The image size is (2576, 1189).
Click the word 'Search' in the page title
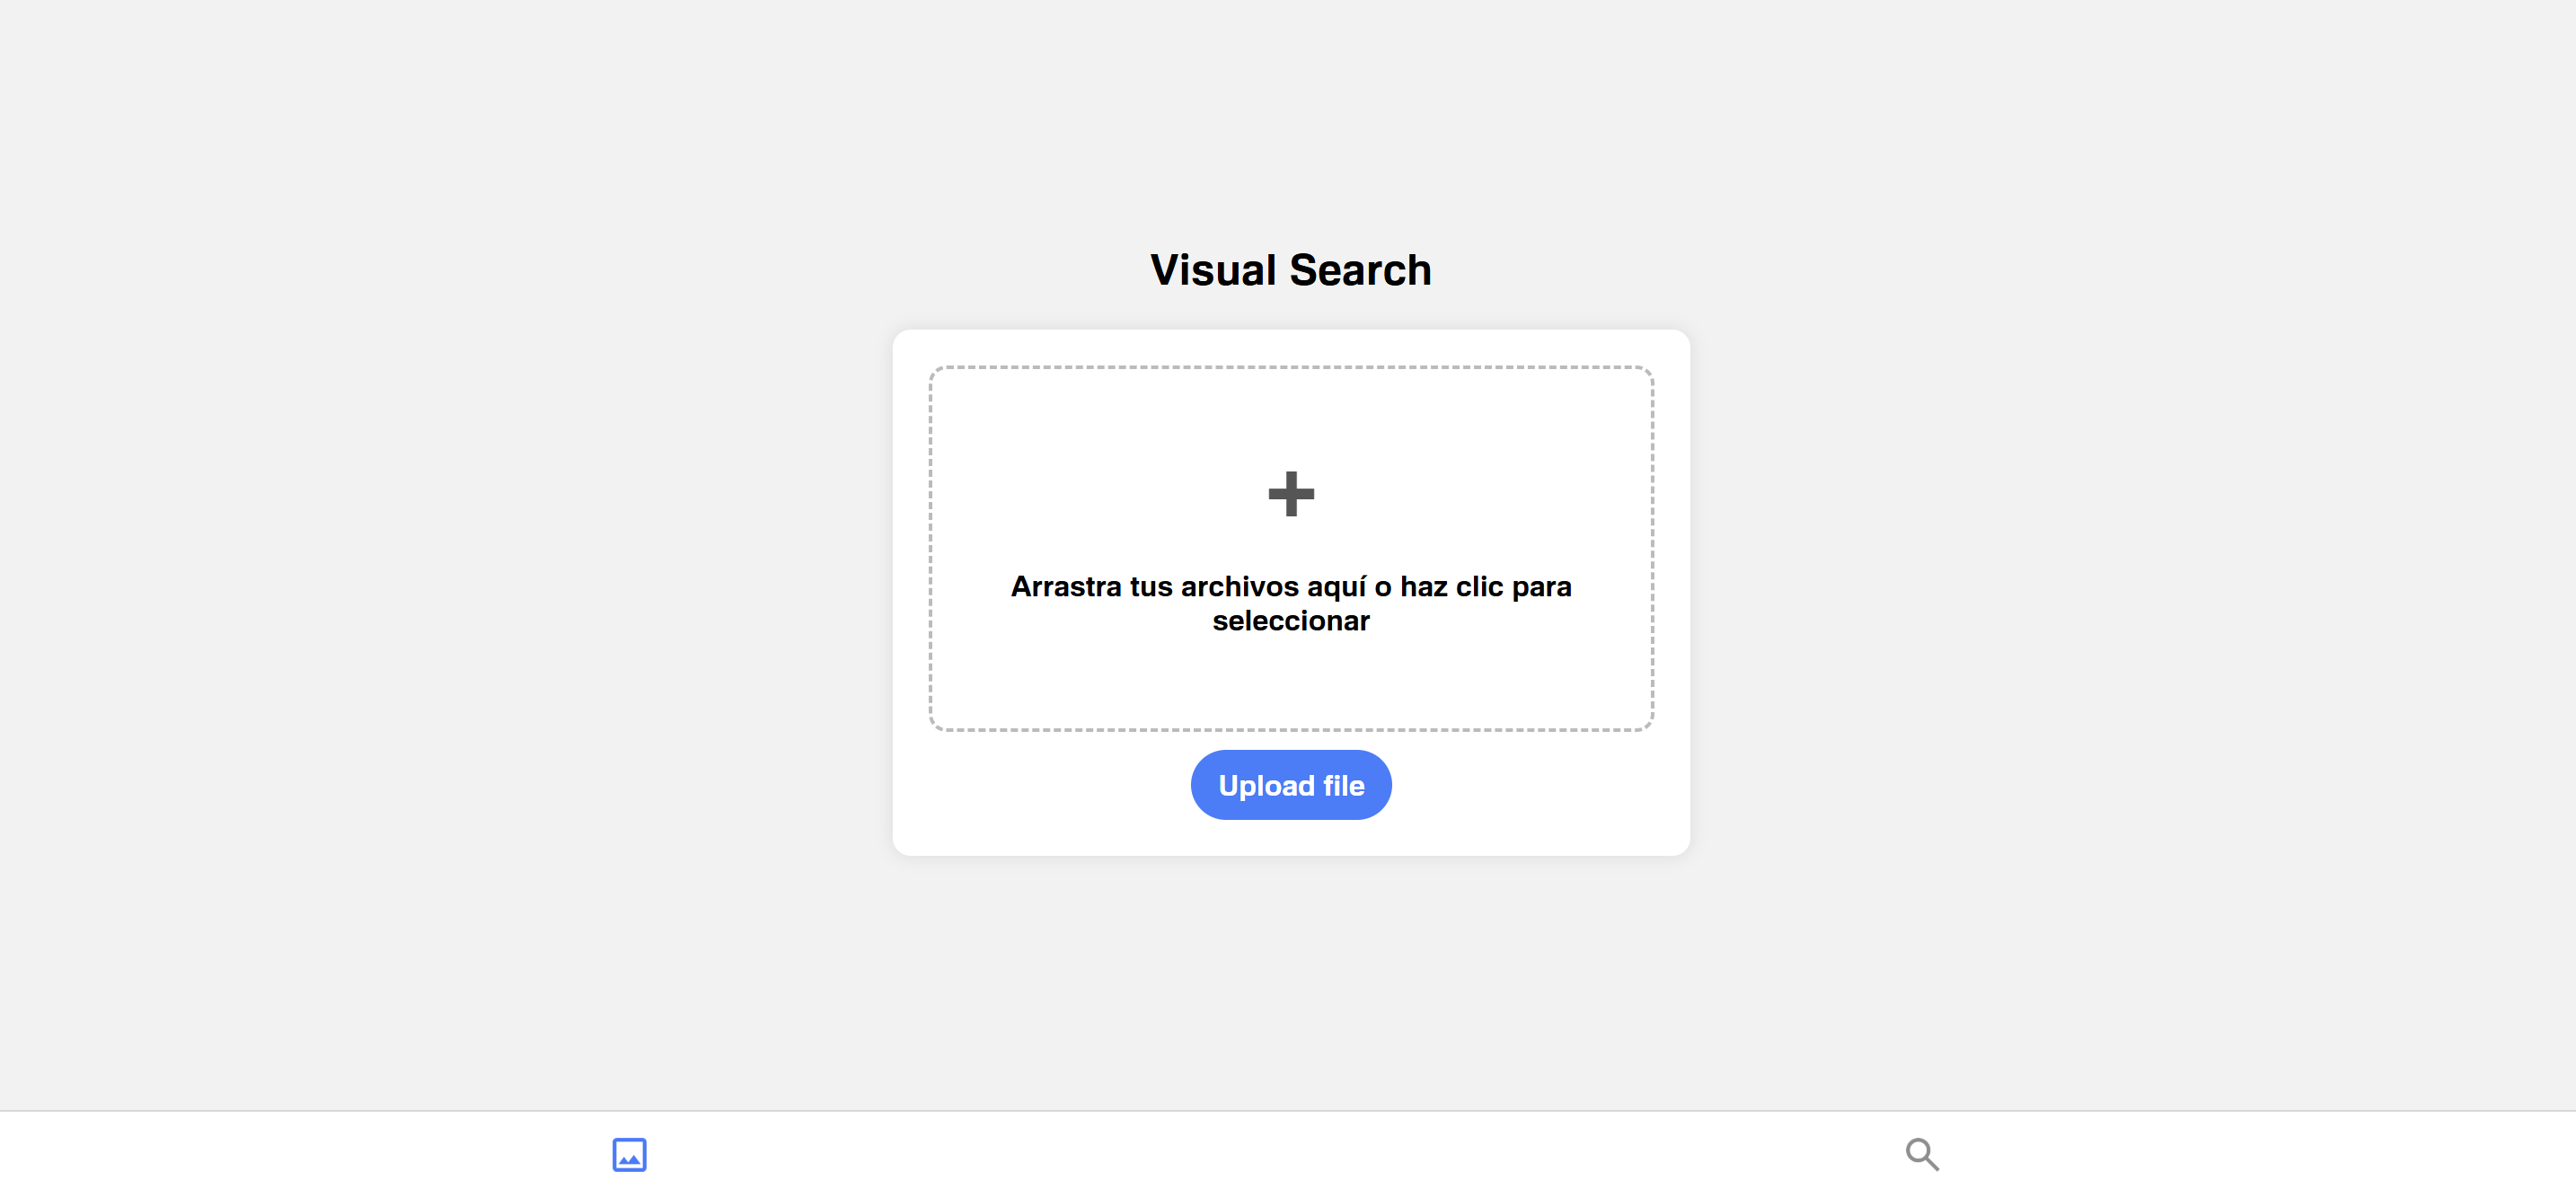pyautogui.click(x=1361, y=270)
